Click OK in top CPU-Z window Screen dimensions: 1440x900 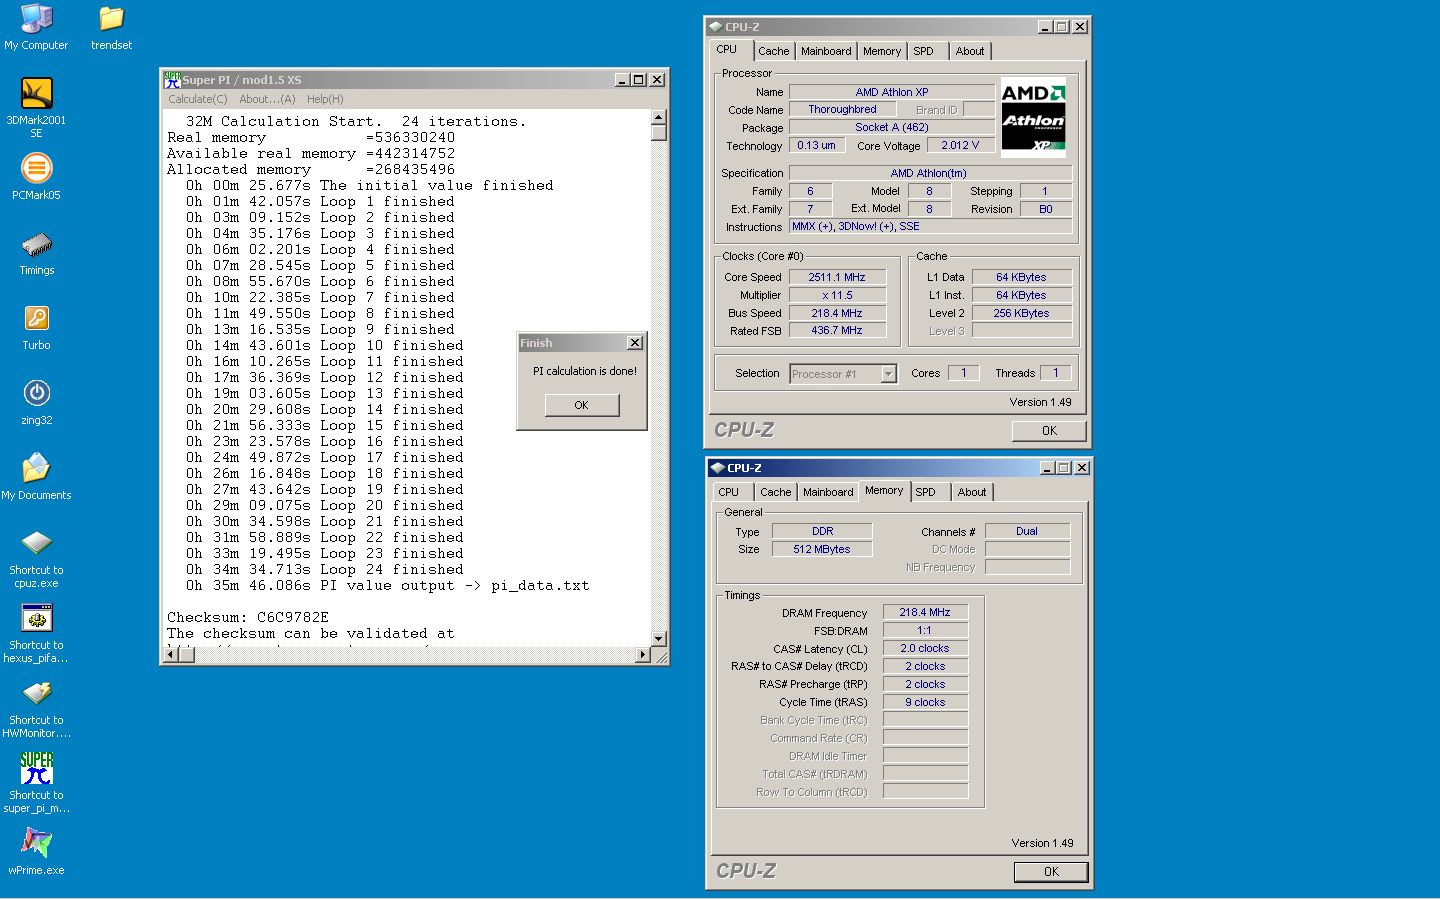[1049, 431]
